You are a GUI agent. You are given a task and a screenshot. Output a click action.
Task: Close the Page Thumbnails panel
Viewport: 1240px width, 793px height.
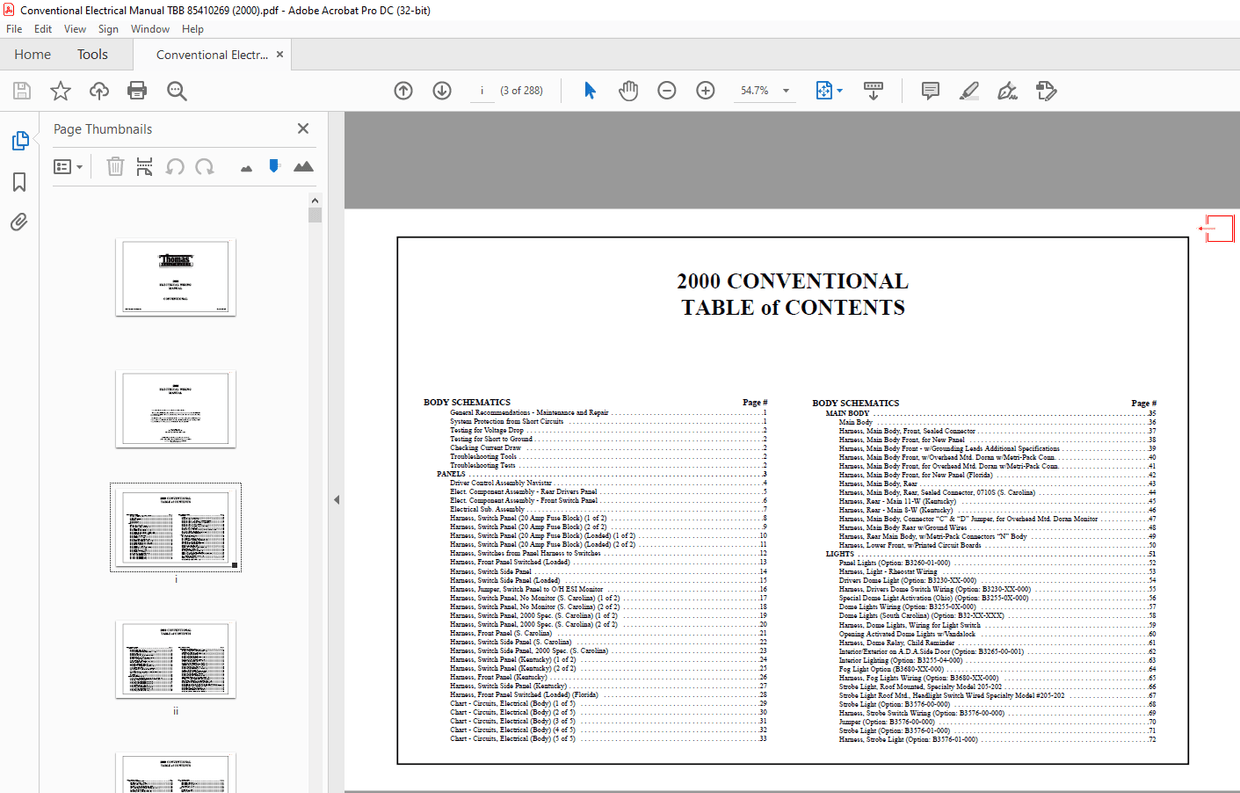(x=303, y=128)
